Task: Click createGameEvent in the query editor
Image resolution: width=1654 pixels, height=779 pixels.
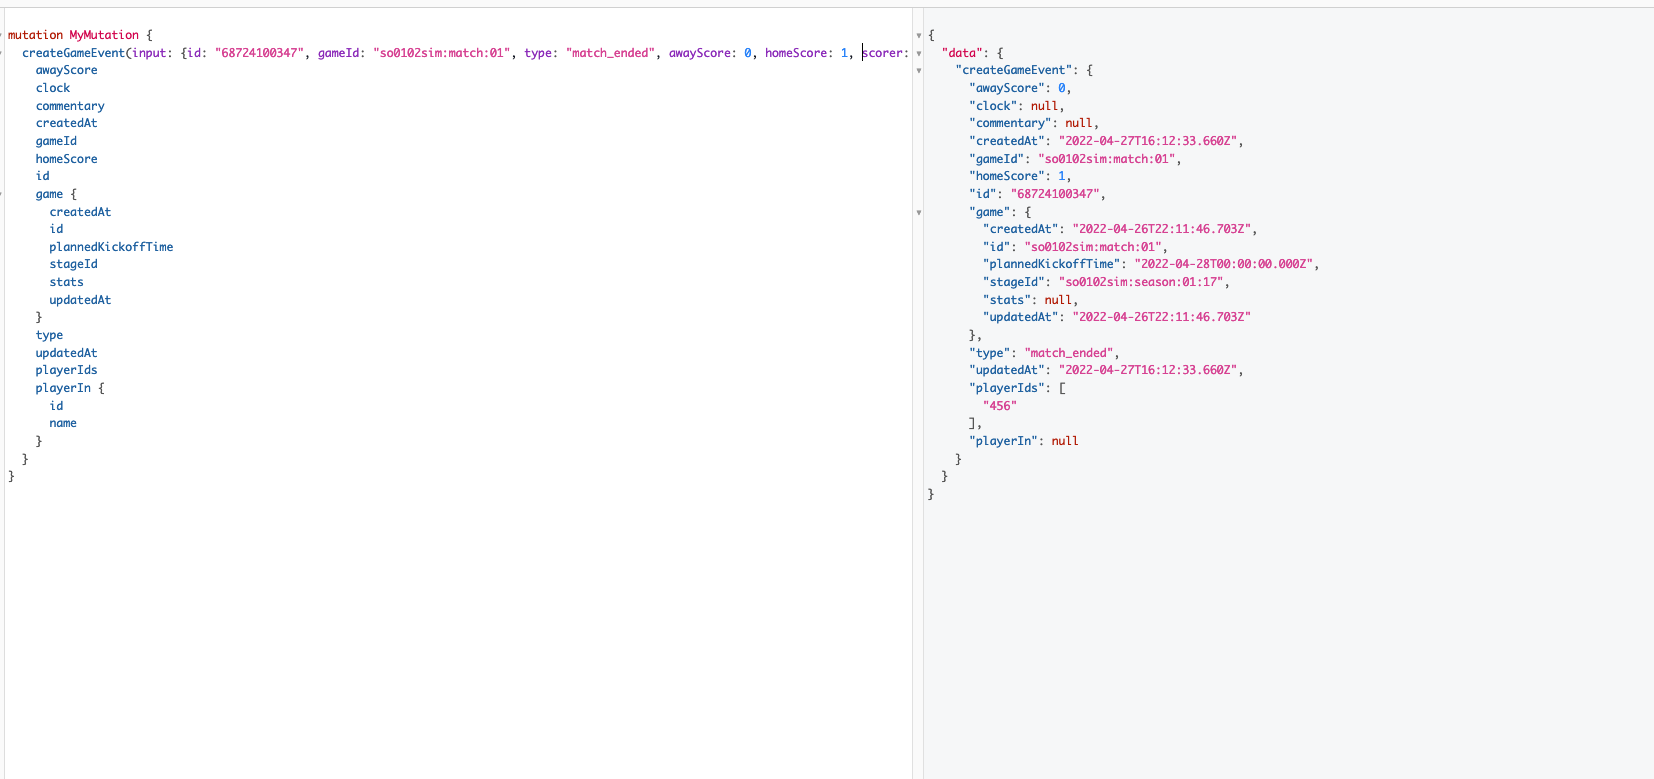Action: (x=74, y=53)
